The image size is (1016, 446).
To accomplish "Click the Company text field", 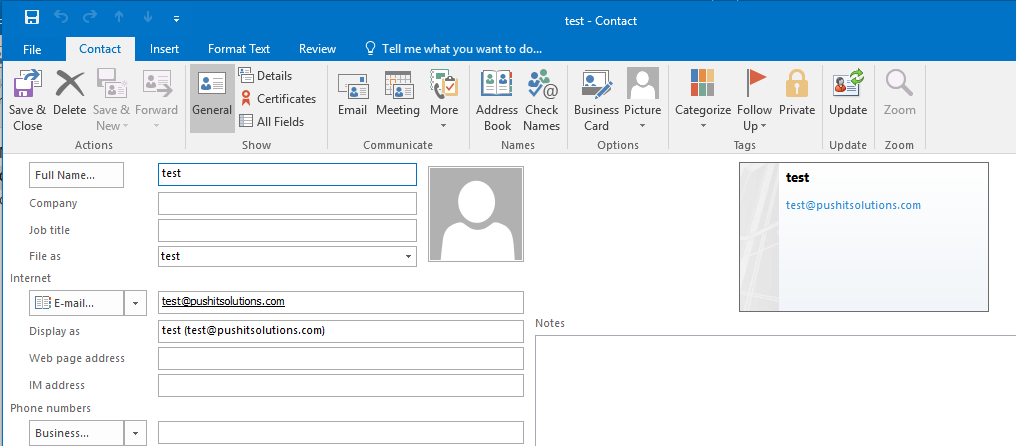I will coord(287,204).
